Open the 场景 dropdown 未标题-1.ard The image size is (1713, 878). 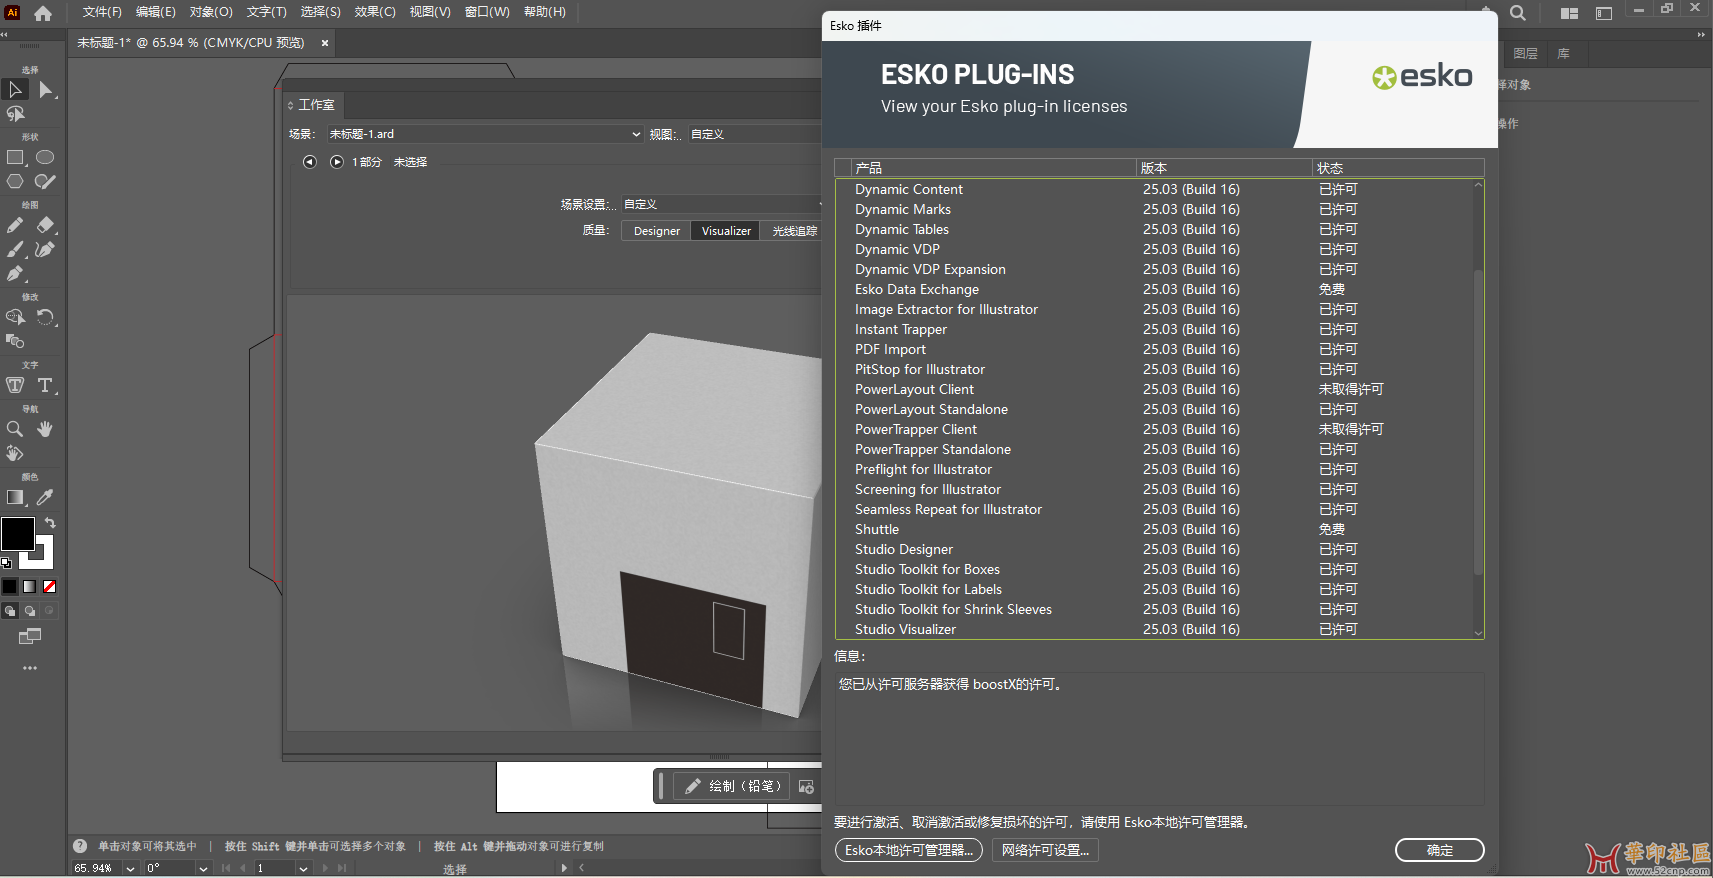pyautogui.click(x=485, y=134)
